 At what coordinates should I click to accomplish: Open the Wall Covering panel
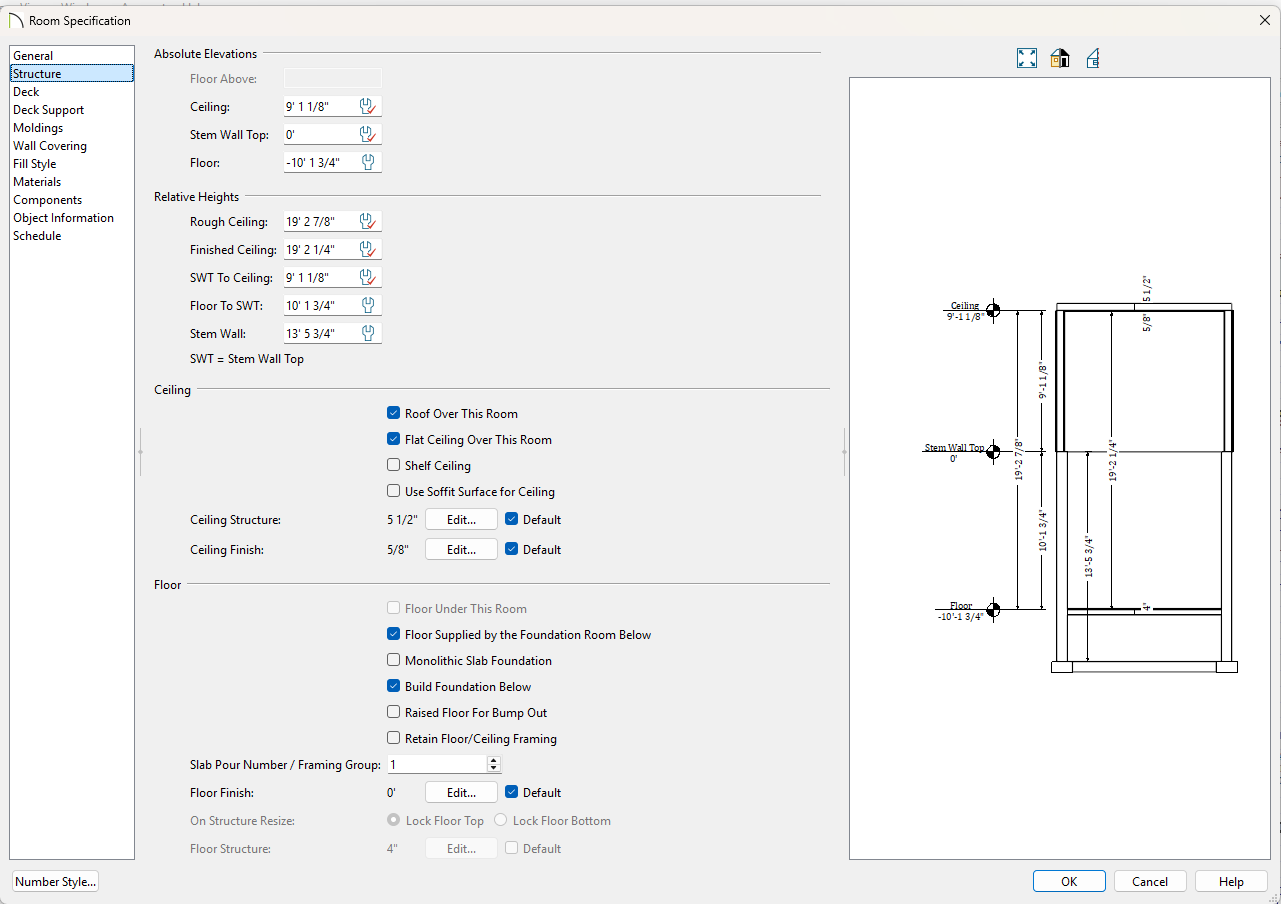(50, 146)
